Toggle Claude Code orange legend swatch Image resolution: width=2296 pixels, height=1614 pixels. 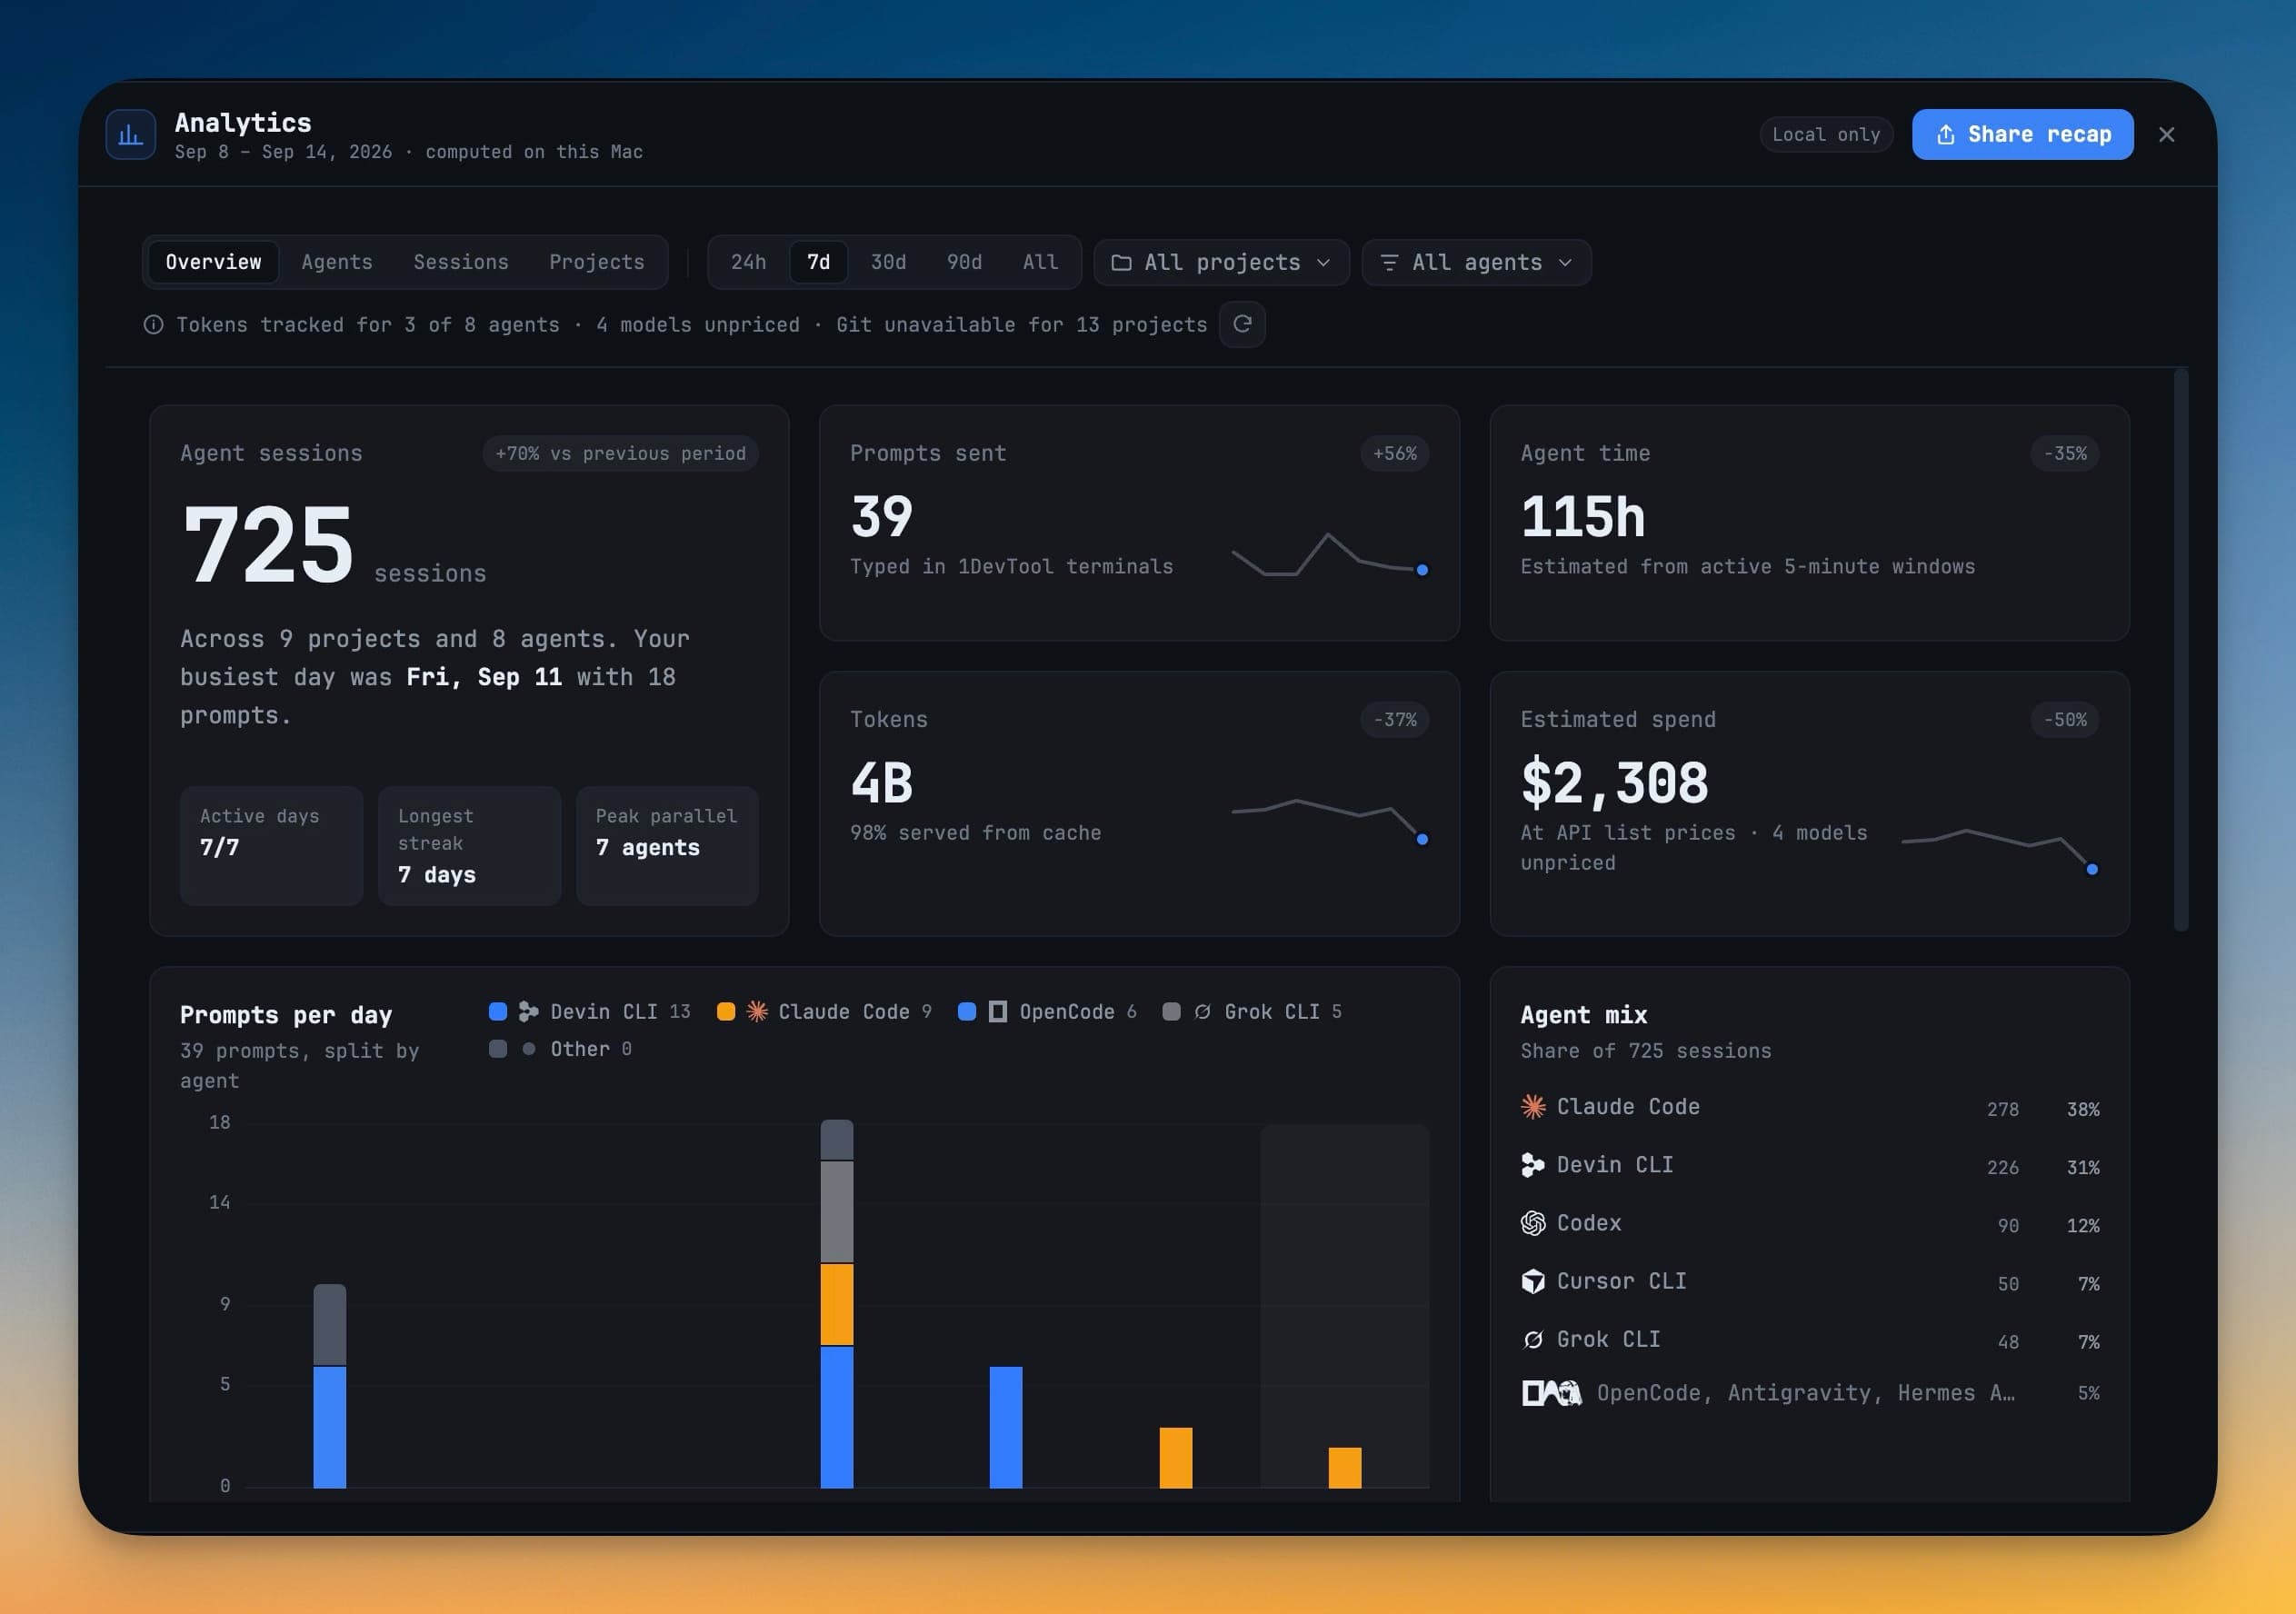pos(726,1012)
